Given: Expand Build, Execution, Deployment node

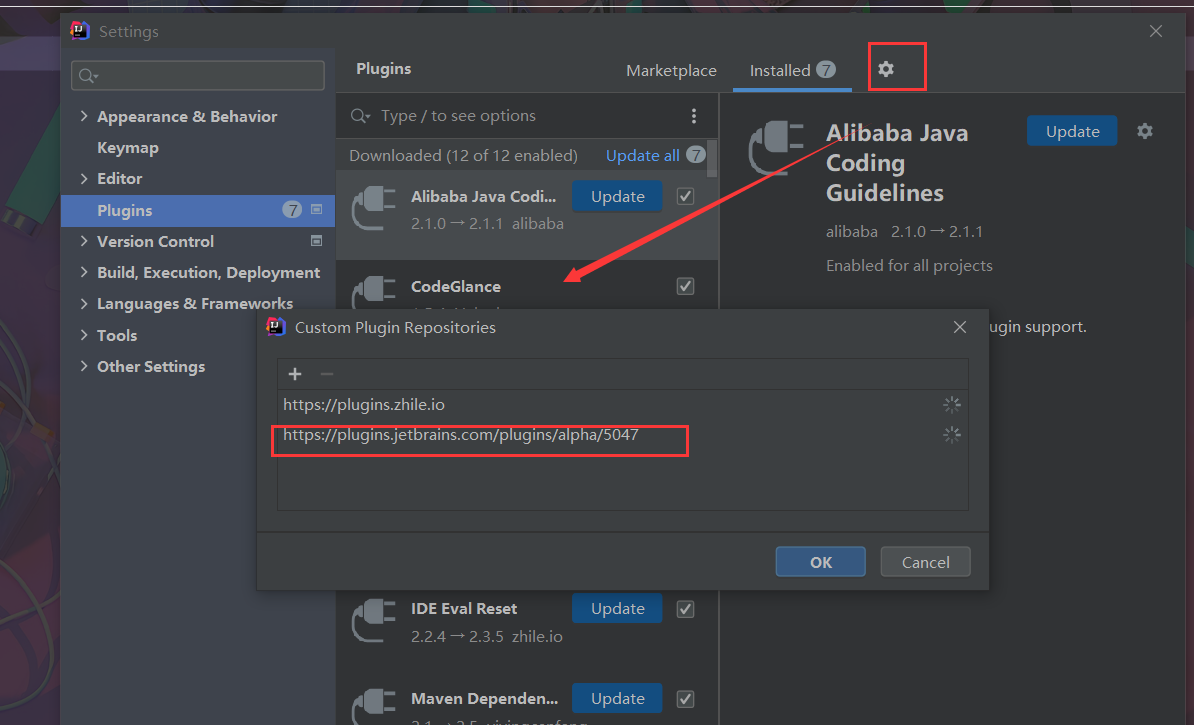Looking at the screenshot, I should (x=84, y=272).
